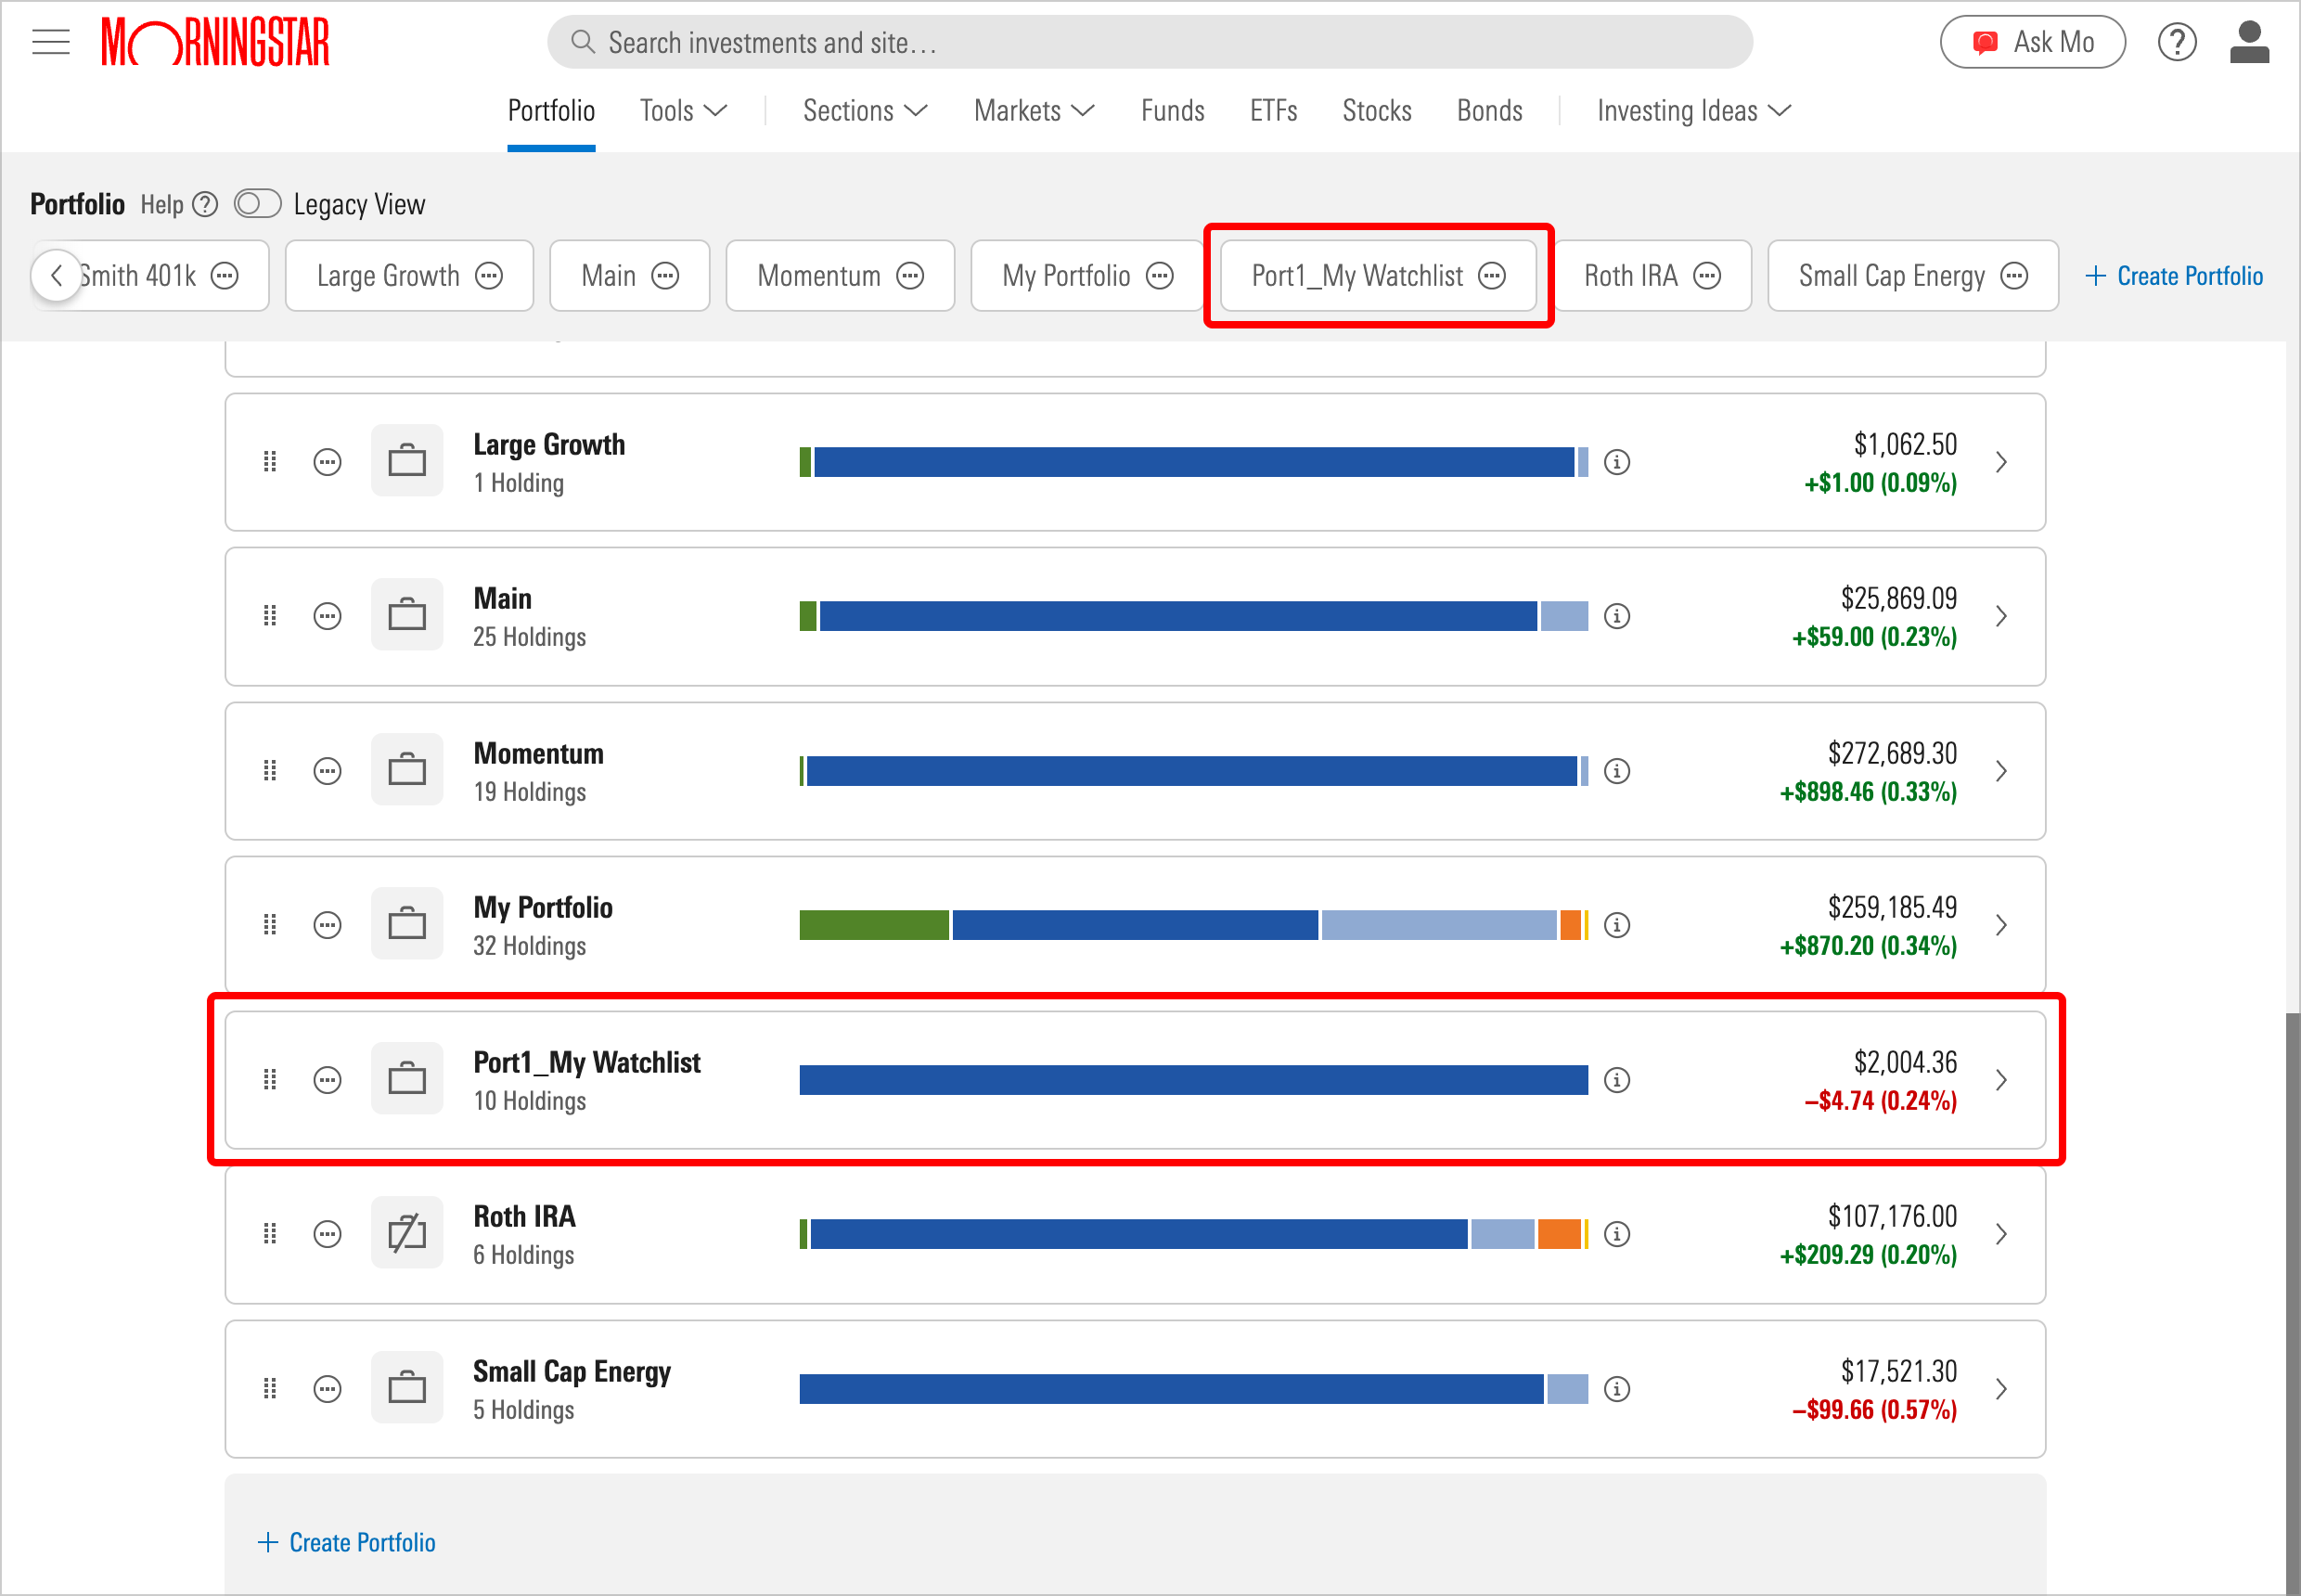
Task: Toggle the Legacy View switch
Action: pos(257,204)
